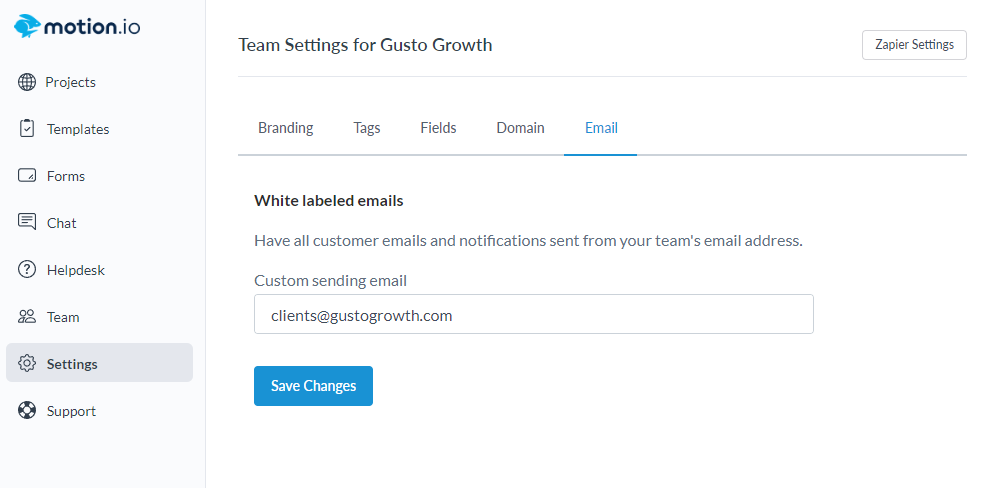This screenshot has width=997, height=488.
Task: Open Support via the lifebuoy icon
Action: tap(27, 411)
